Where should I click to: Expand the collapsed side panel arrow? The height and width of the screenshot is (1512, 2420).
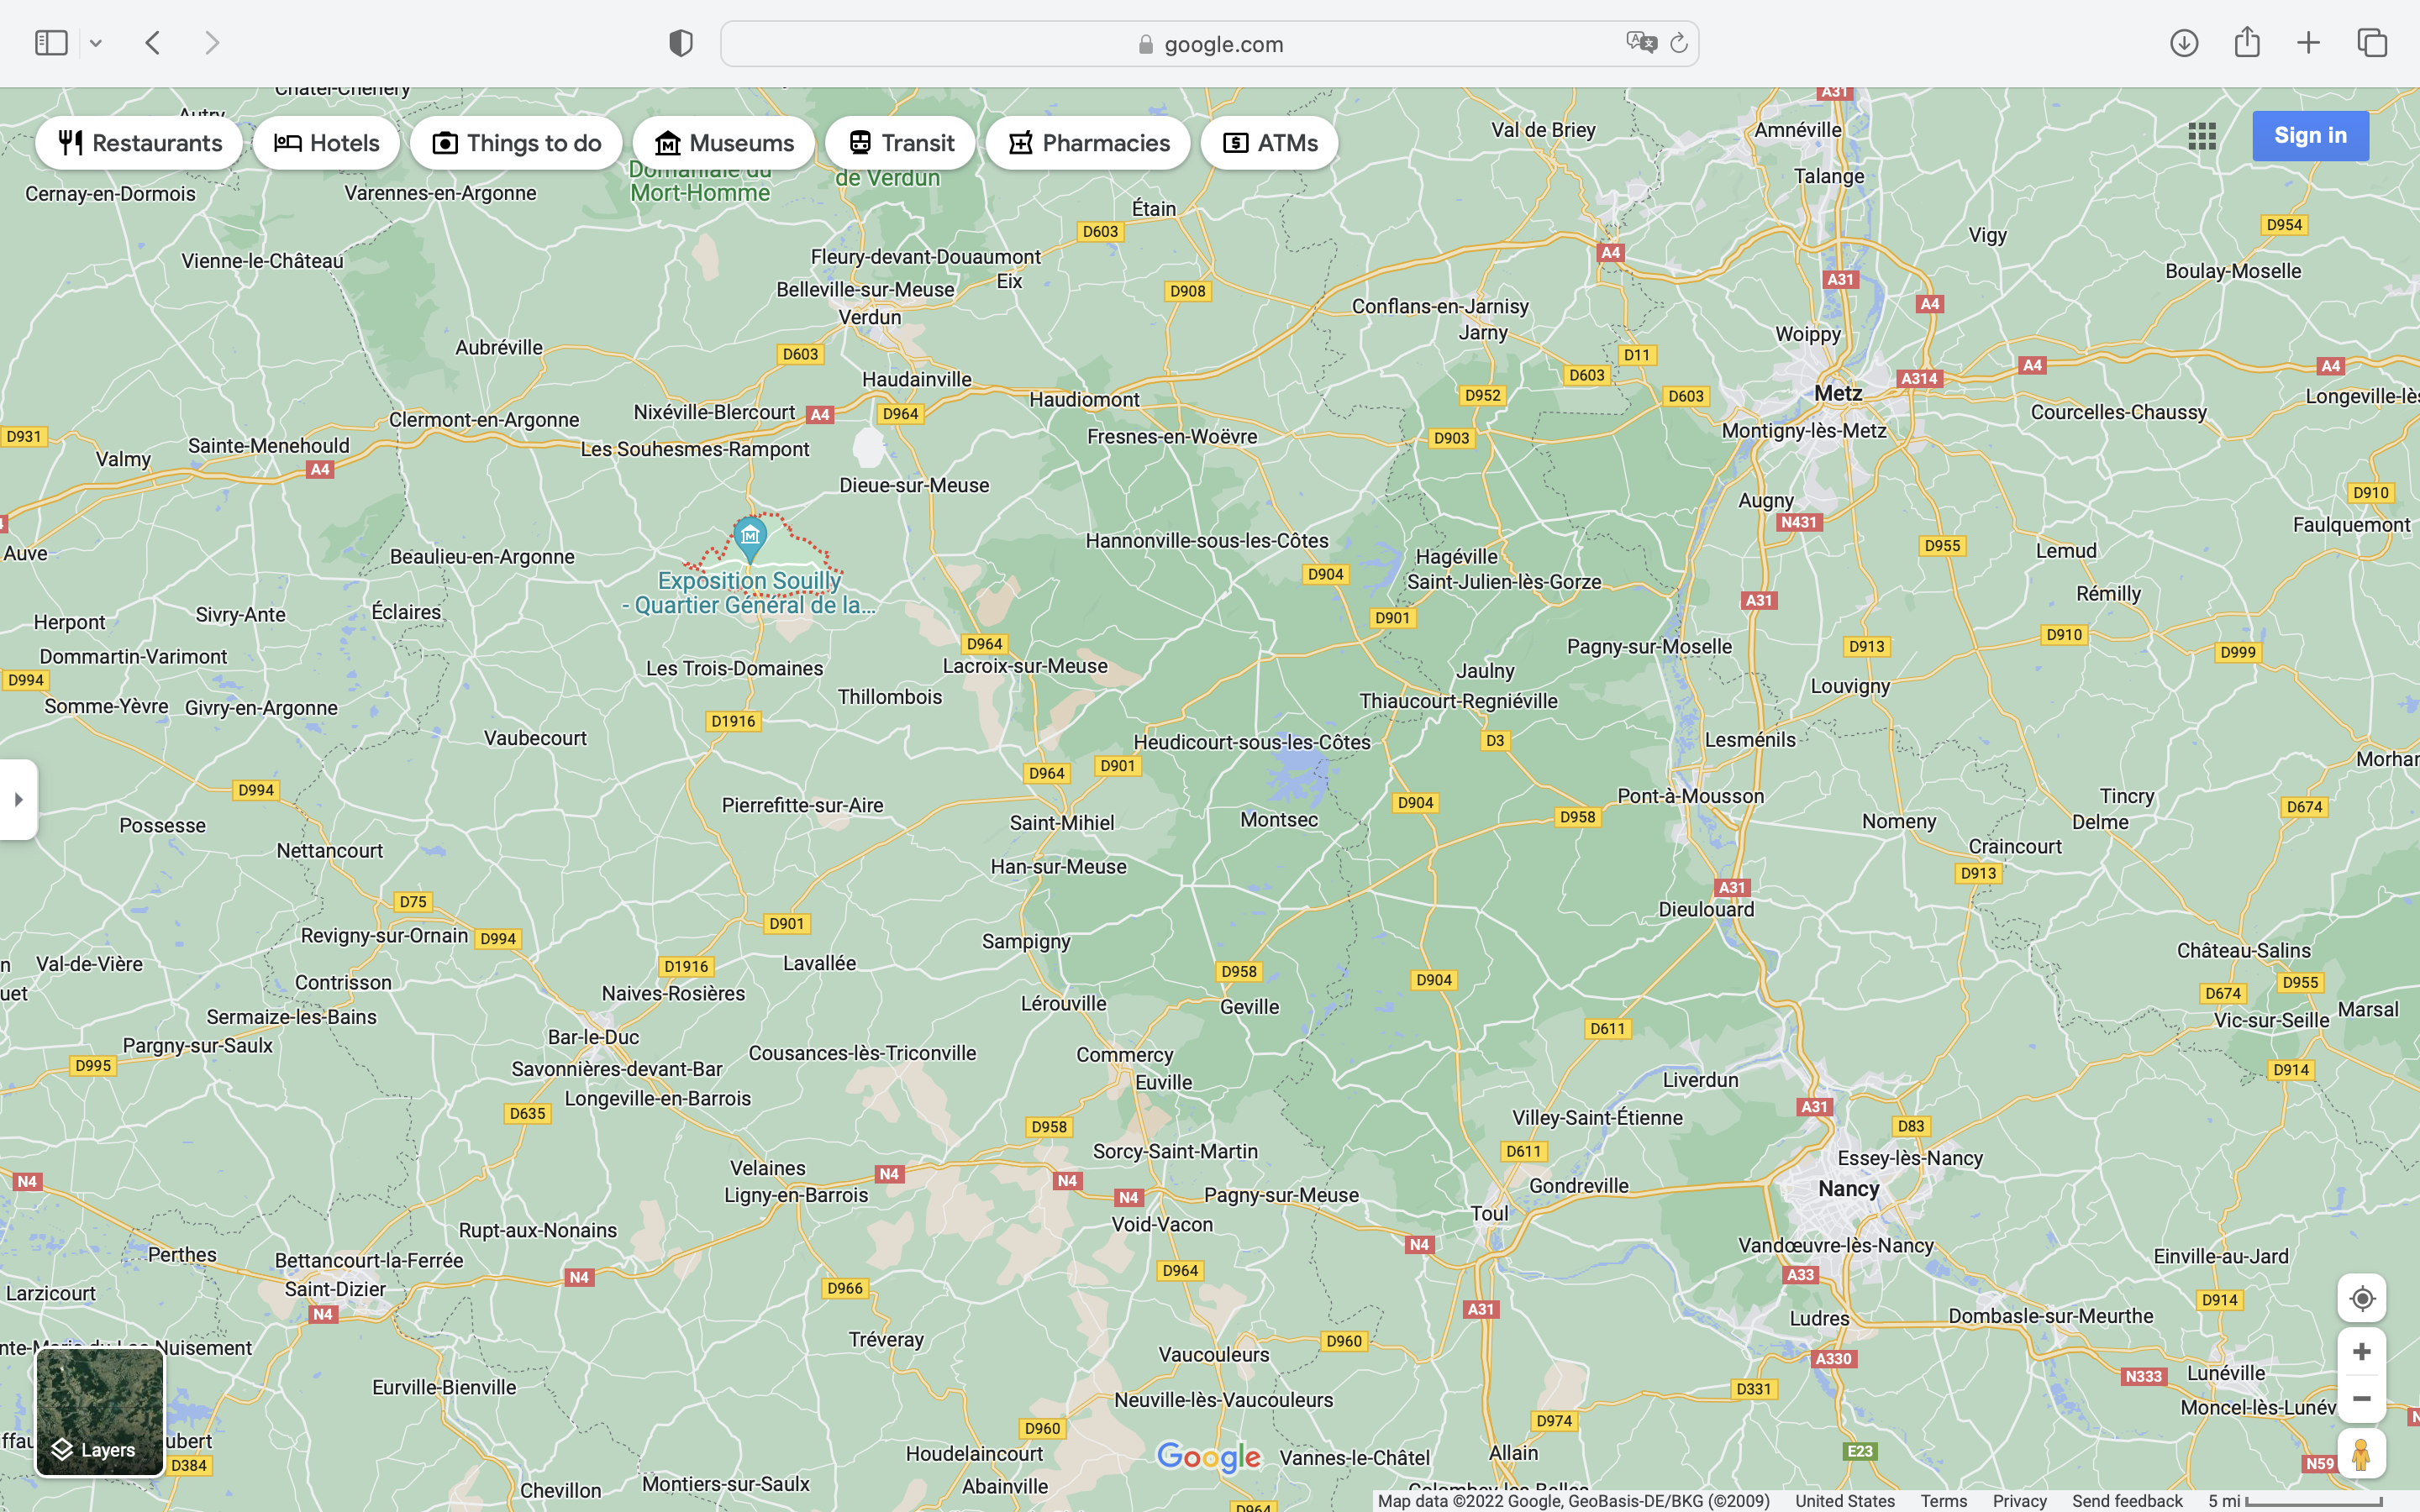pos(18,799)
